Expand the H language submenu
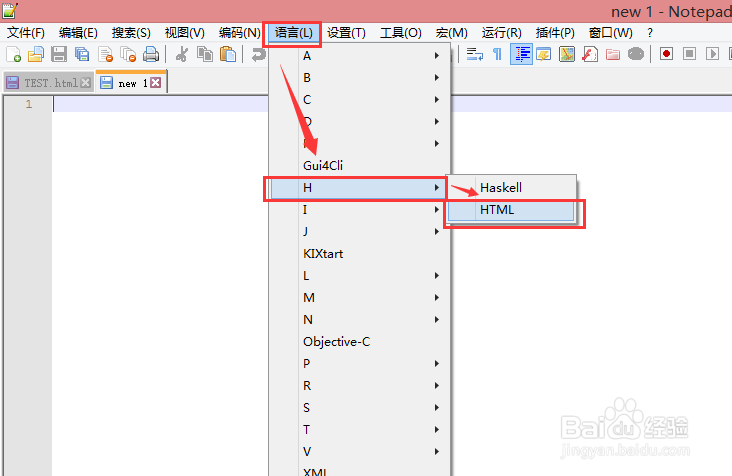 click(x=359, y=188)
